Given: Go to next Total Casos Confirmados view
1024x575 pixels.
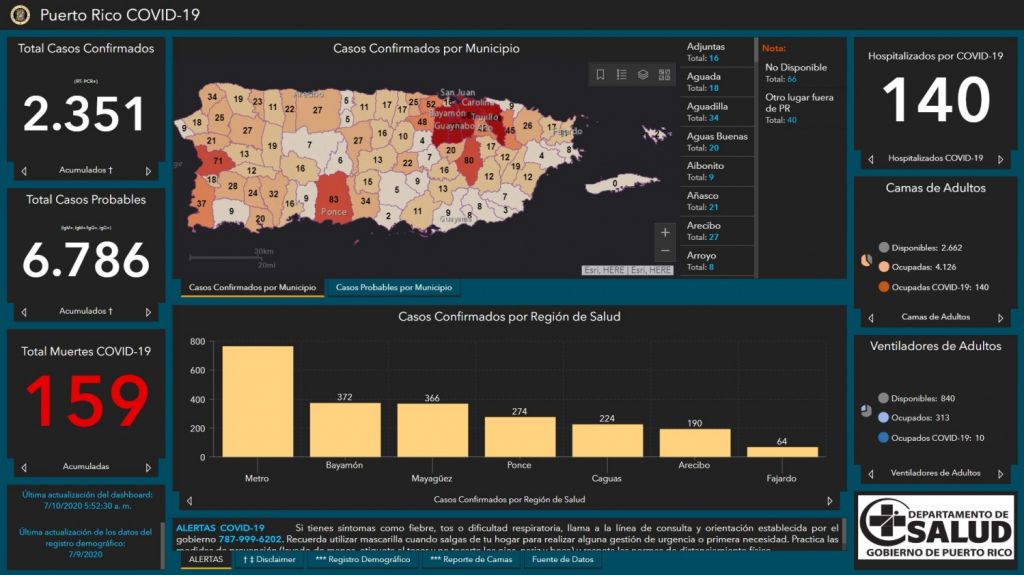Looking at the screenshot, I should coord(149,171).
